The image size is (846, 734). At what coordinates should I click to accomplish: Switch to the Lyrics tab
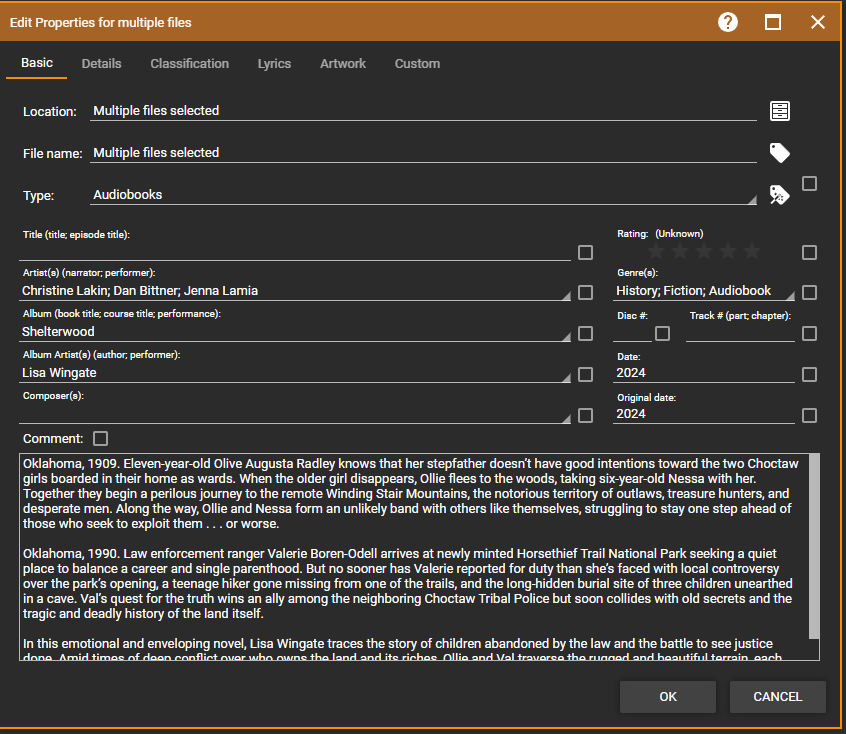[x=274, y=64]
